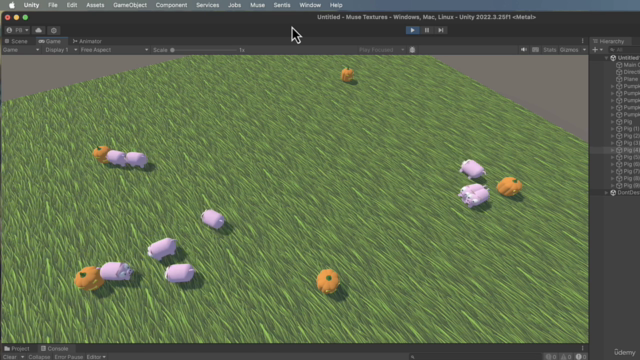This screenshot has height=360, width=640.
Task: Switch to the Scene tab
Action: click(x=16, y=41)
